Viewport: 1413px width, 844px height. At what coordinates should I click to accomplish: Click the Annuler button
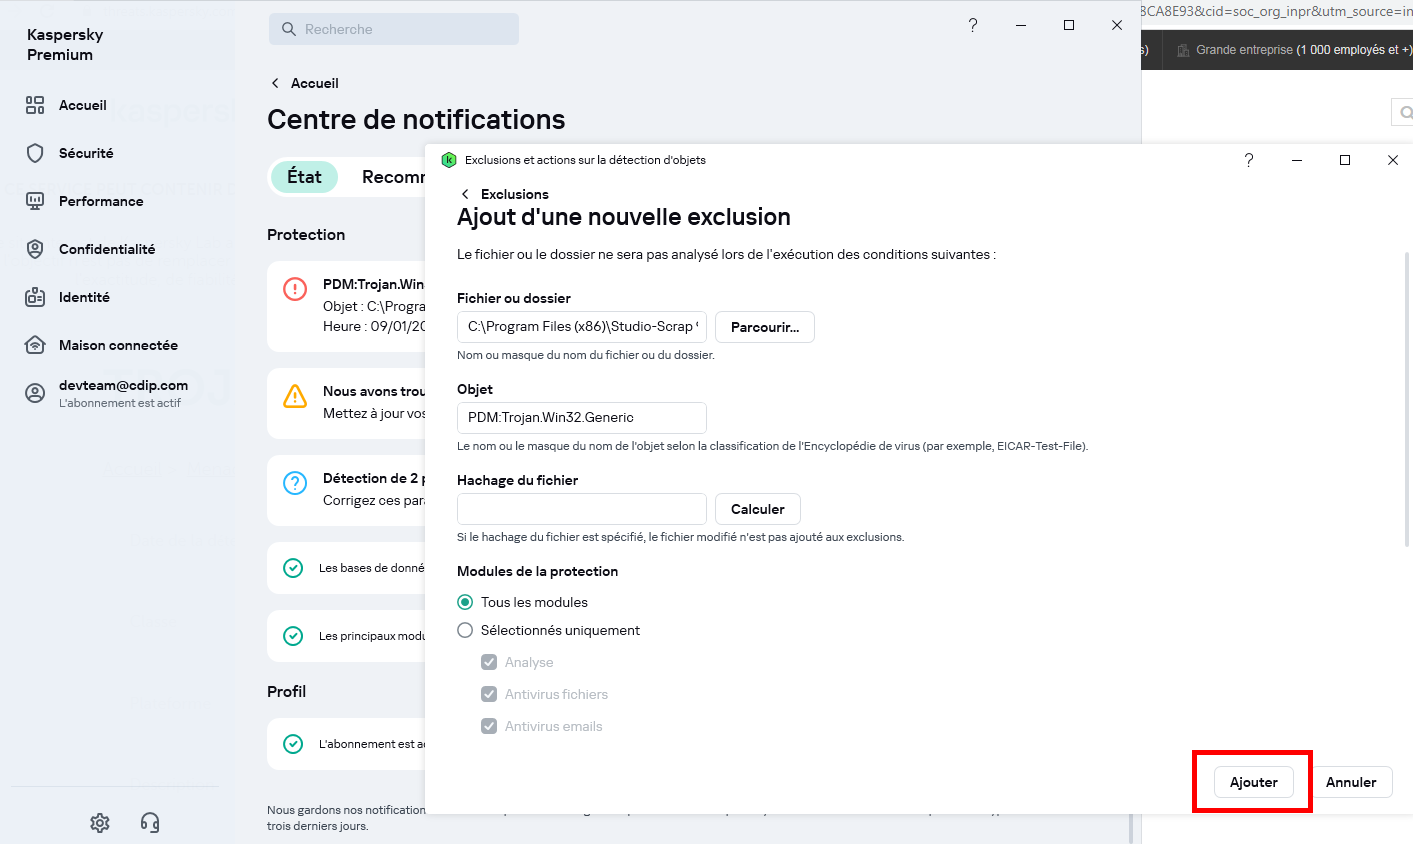click(1351, 782)
